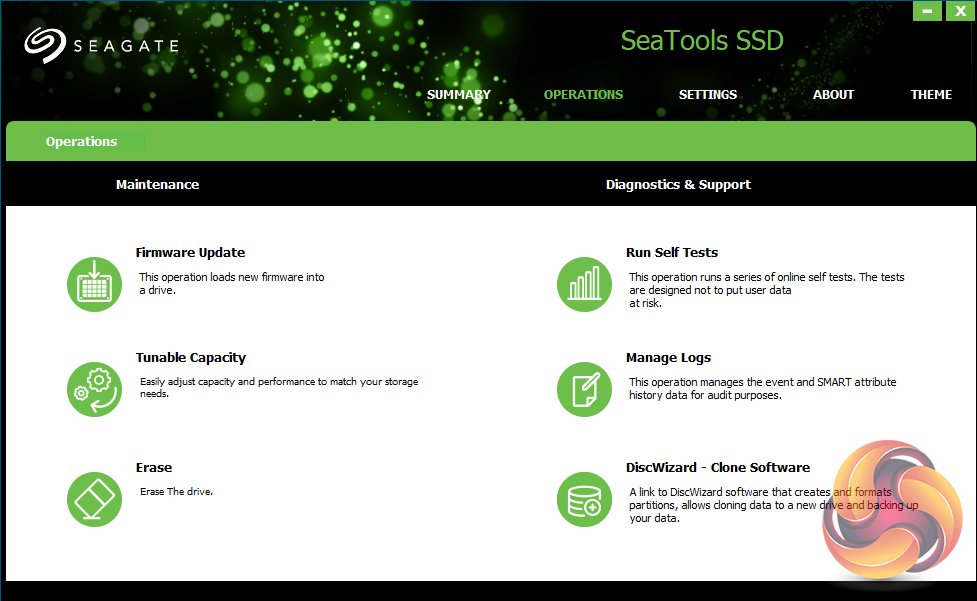Click 'Easily adjust capacity and performance' text

coord(279,387)
